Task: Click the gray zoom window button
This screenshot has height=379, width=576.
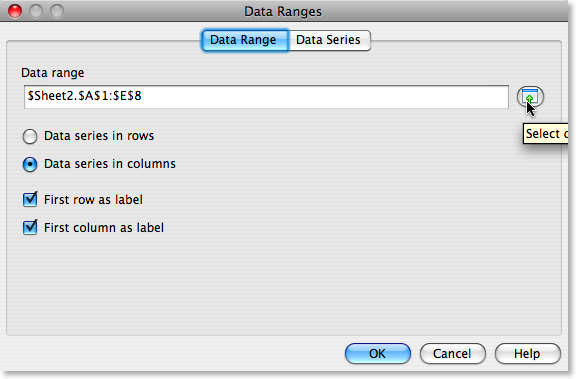Action: 57,11
